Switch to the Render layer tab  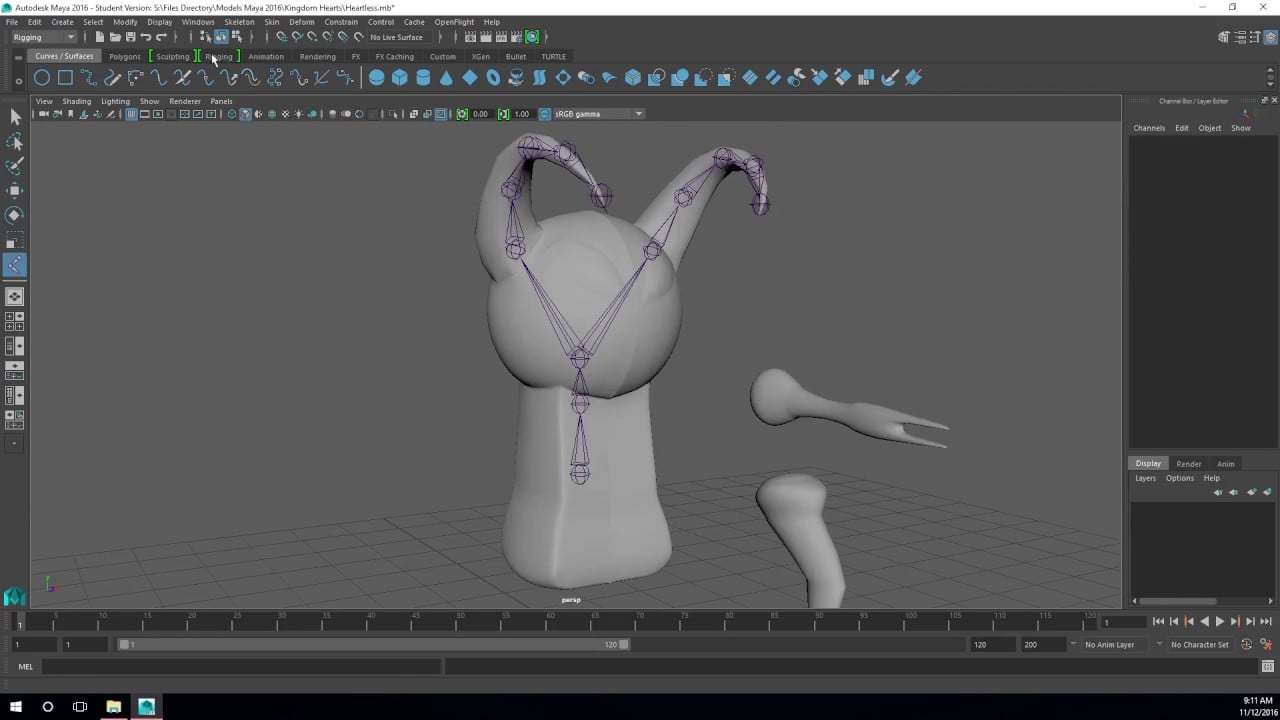tap(1189, 464)
